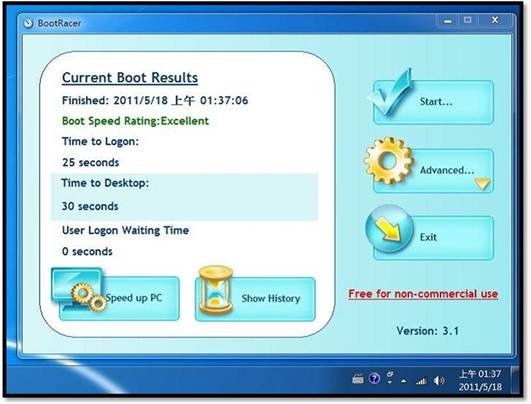Screen dimensions: 531x404
Task: Click the hourglass icon for history
Action: (x=216, y=290)
